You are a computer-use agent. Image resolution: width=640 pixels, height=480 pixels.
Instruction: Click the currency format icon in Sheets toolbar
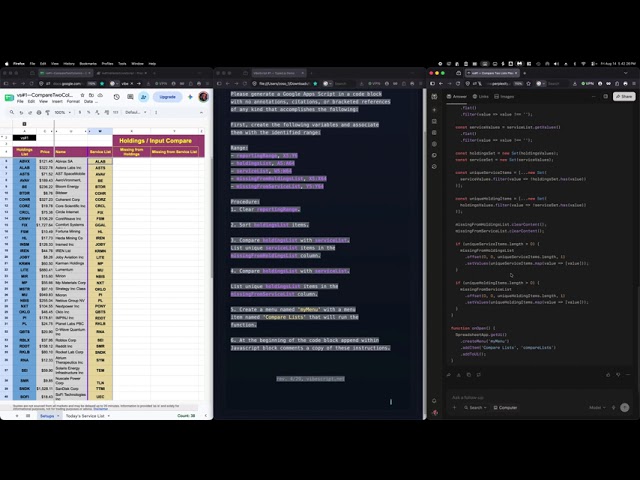80,112
